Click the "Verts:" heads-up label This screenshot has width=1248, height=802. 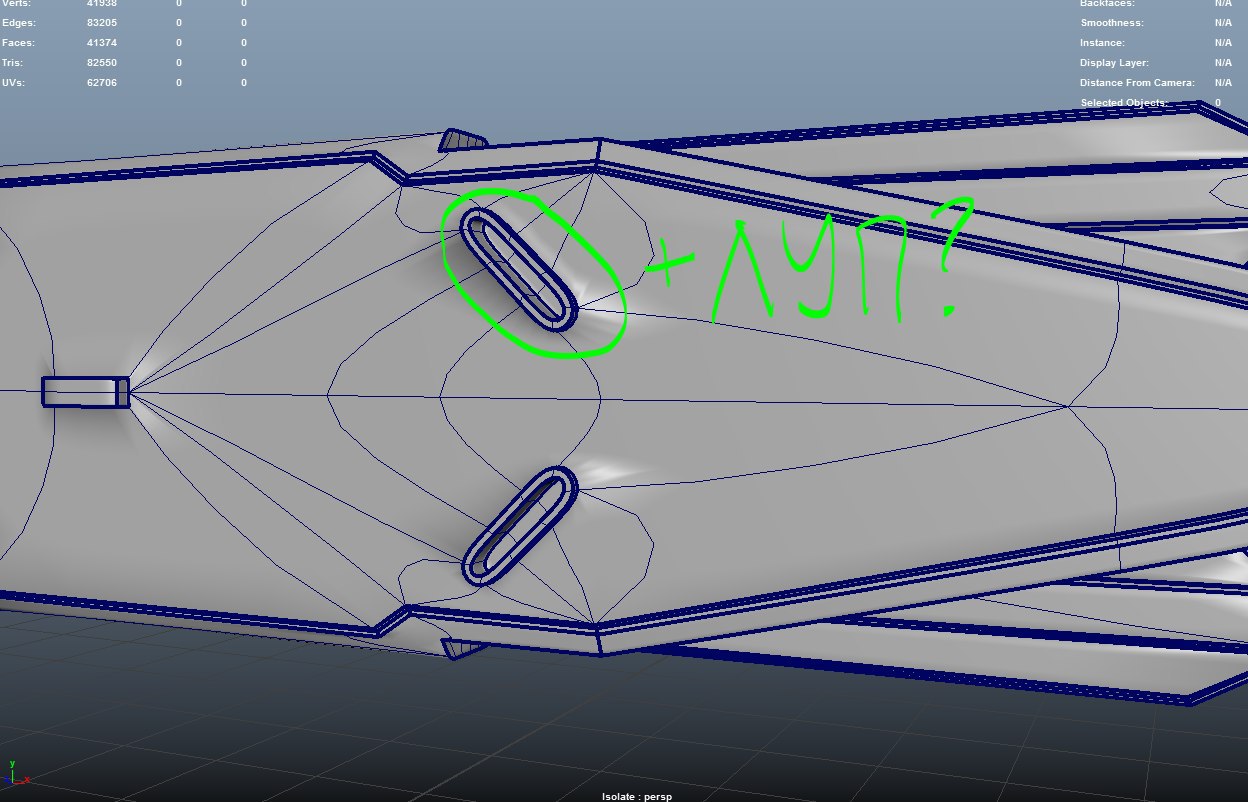pyautogui.click(x=16, y=4)
